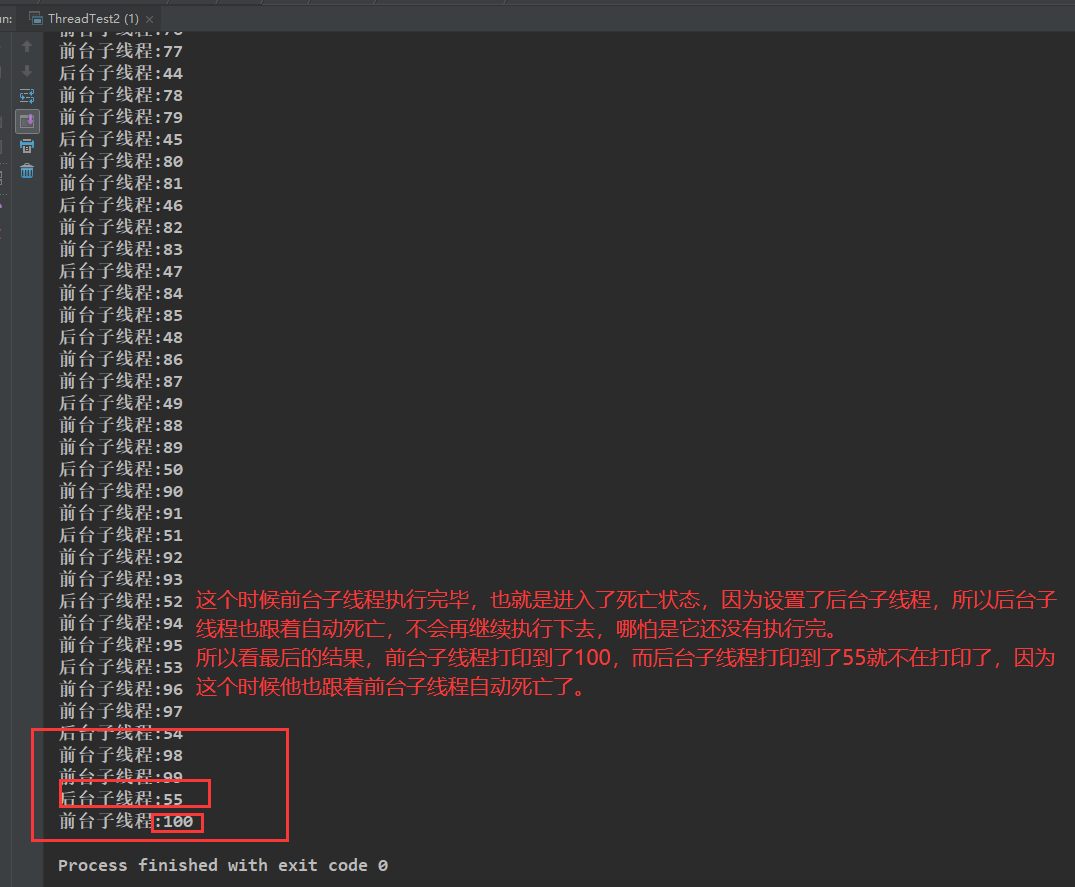The image size is (1075, 887).
Task: Click the line "前台子线程:96"
Action: (121, 689)
